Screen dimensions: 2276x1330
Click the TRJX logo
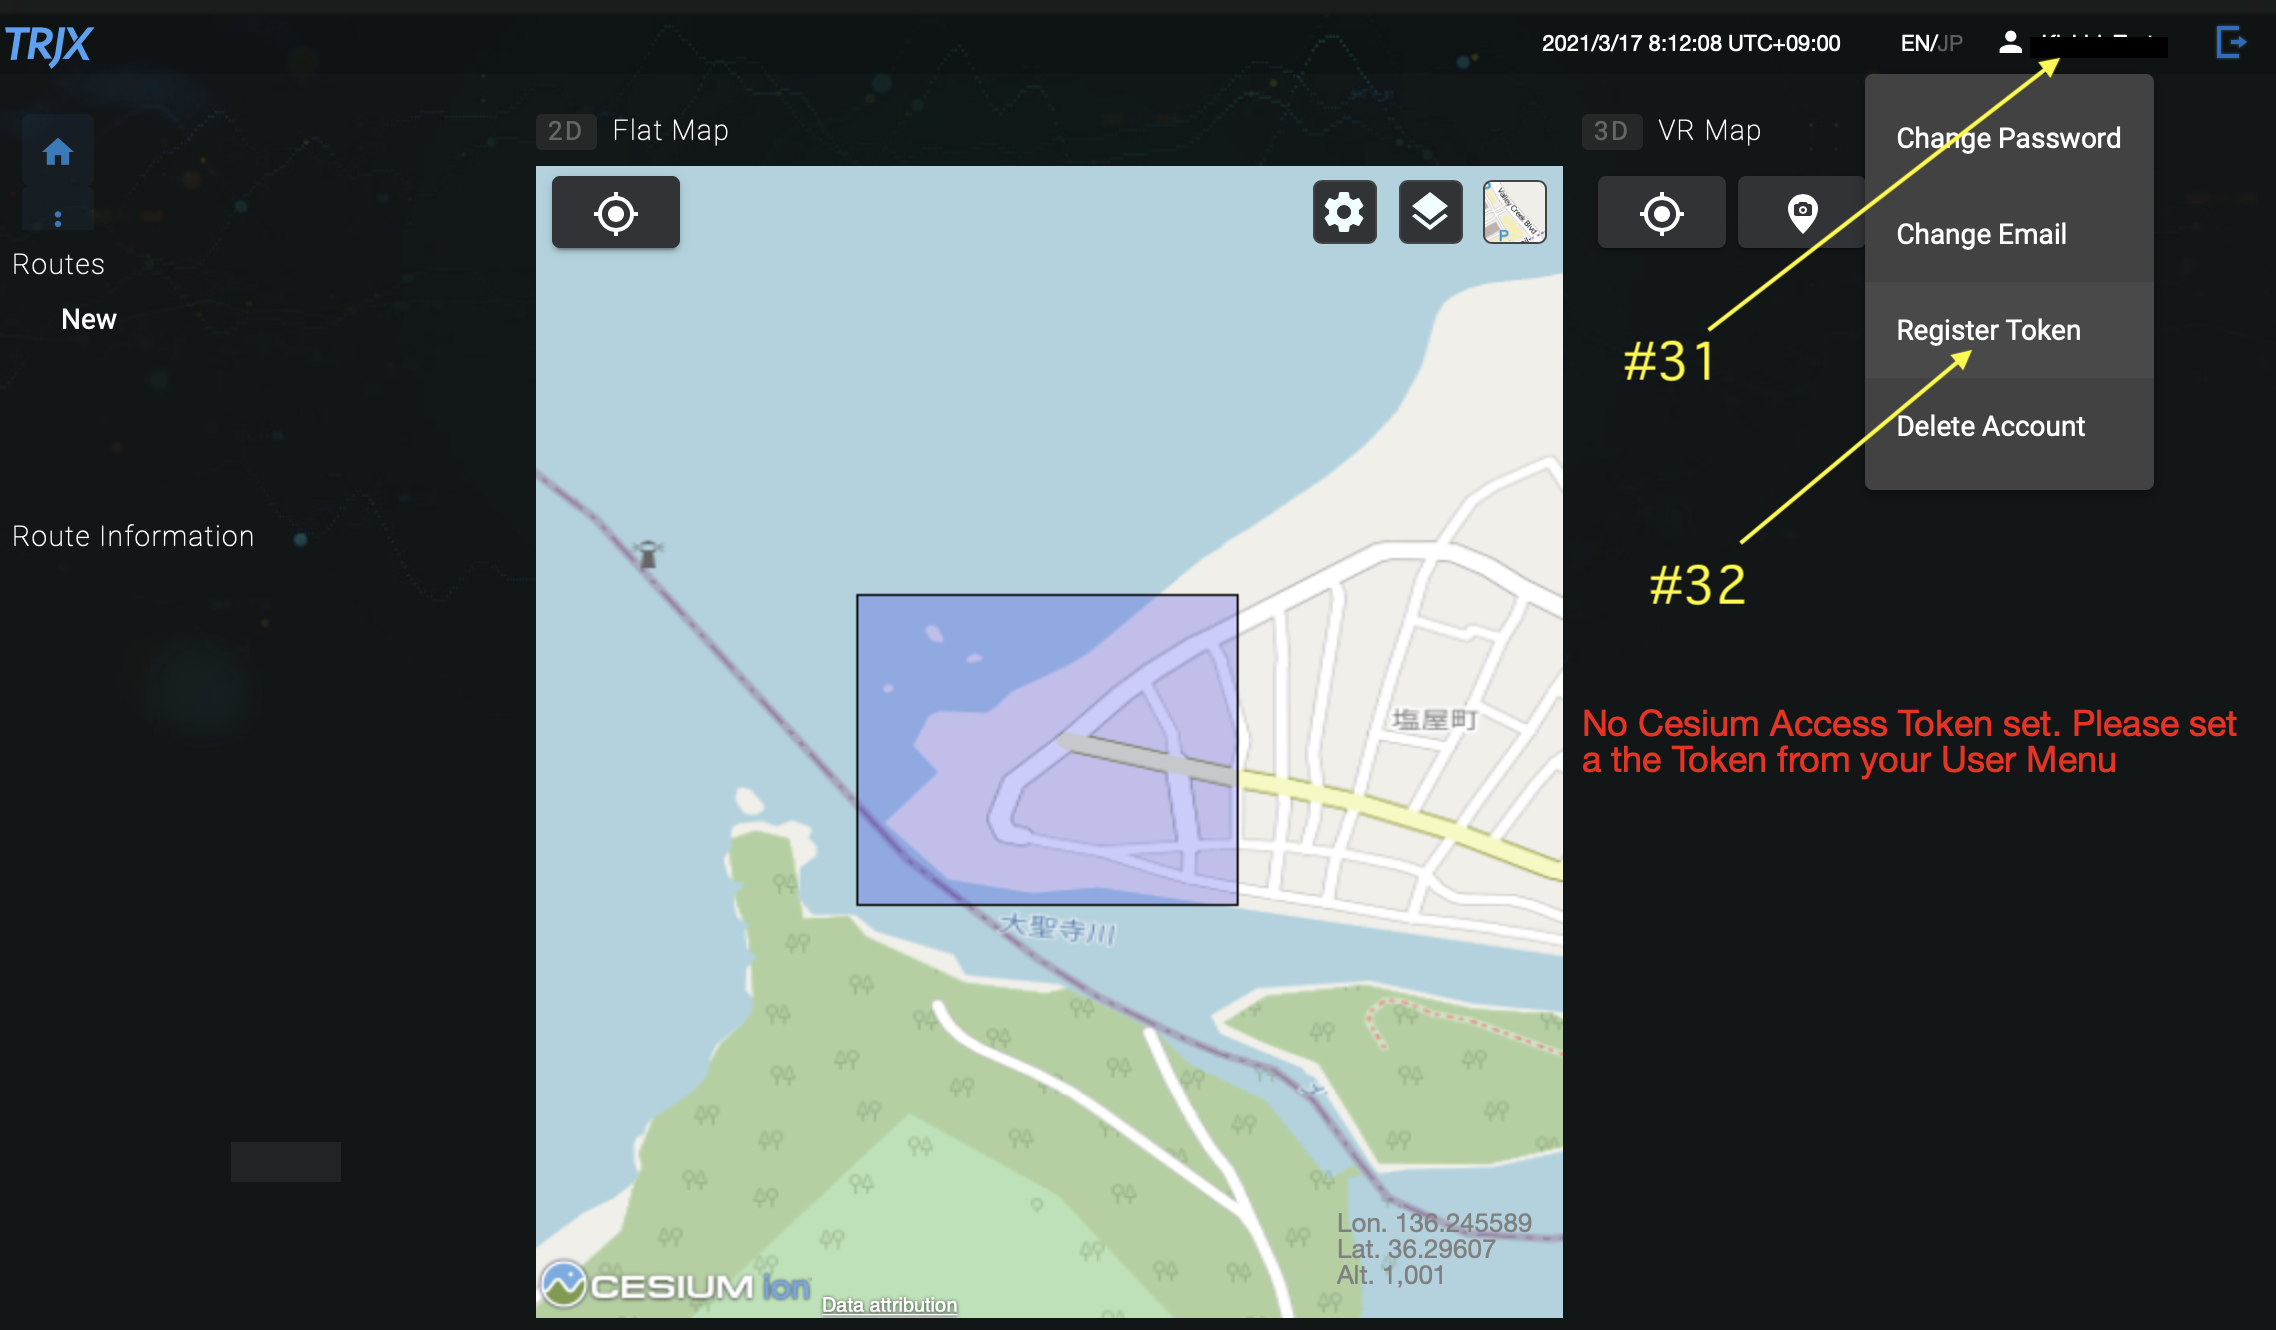click(x=48, y=44)
